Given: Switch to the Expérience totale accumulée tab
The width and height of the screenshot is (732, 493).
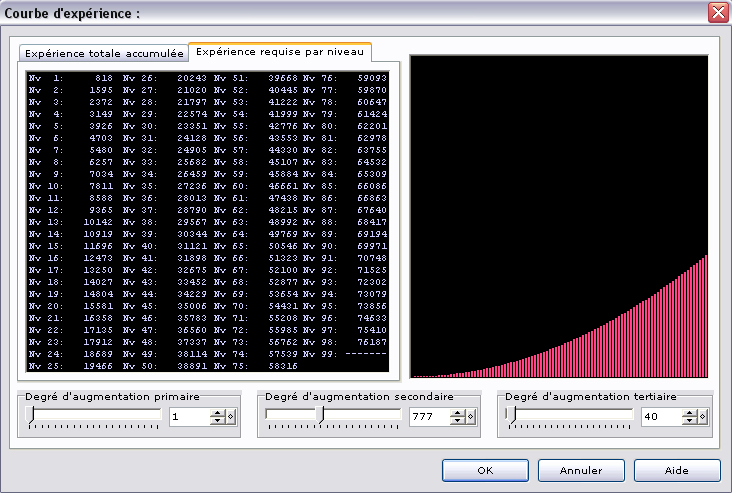Looking at the screenshot, I should point(104,53).
